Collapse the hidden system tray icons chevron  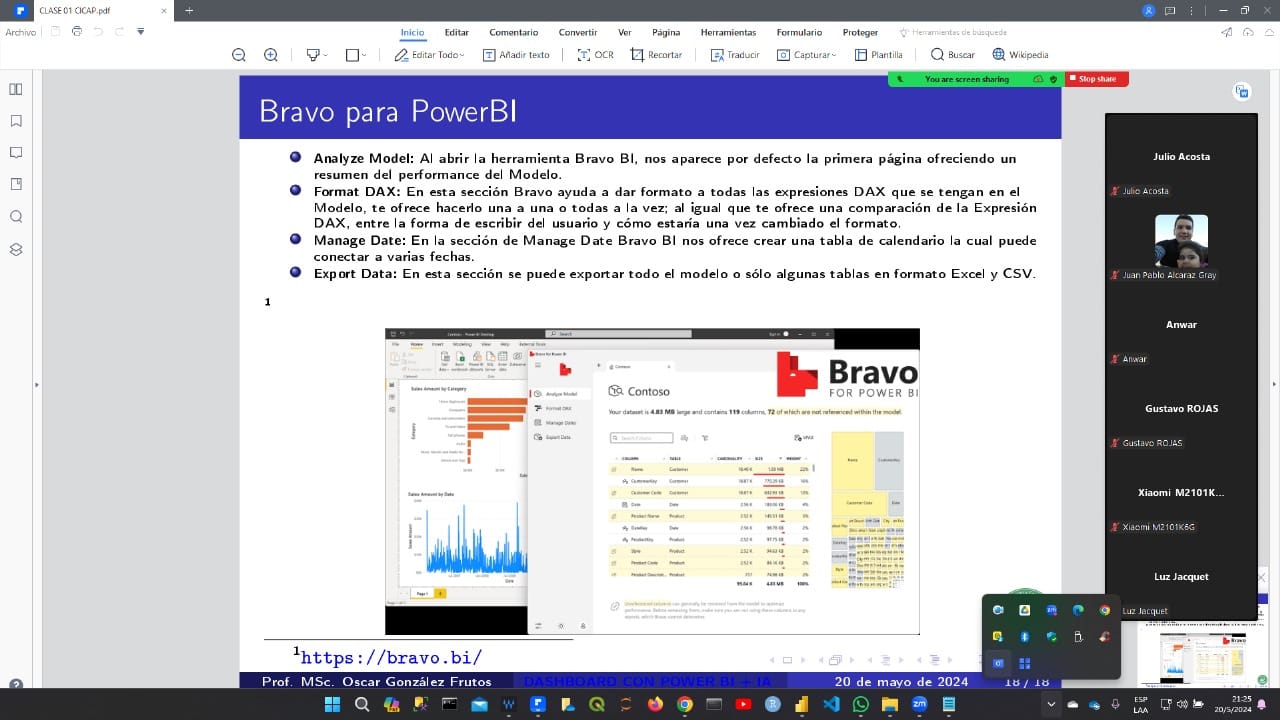click(x=1050, y=705)
